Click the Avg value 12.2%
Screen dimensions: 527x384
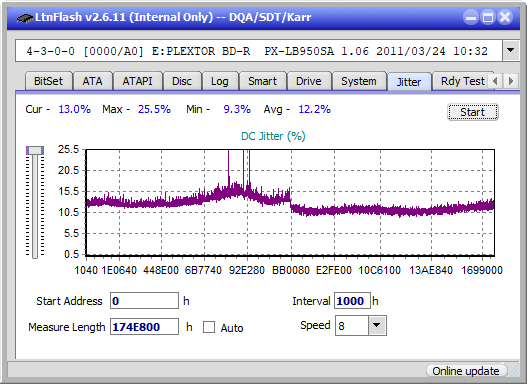click(315, 109)
